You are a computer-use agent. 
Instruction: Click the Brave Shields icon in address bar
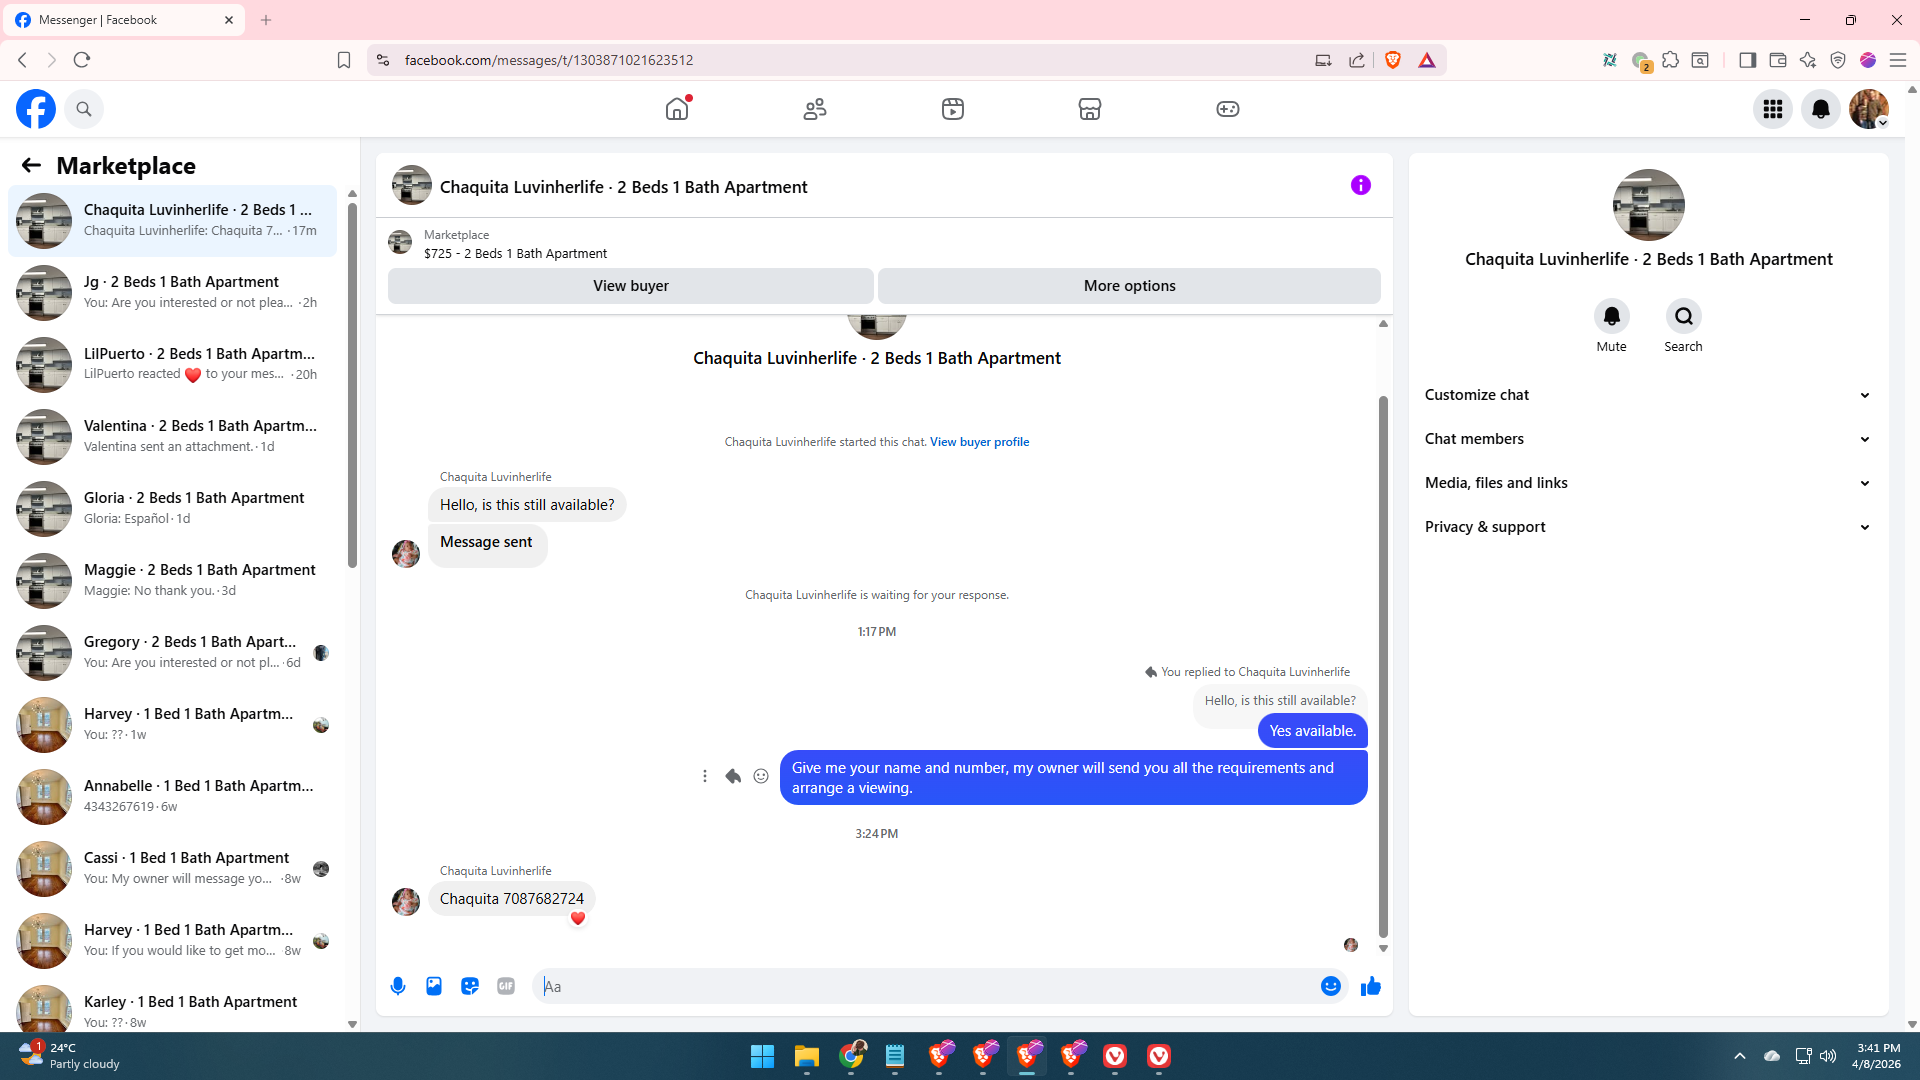[x=1393, y=60]
